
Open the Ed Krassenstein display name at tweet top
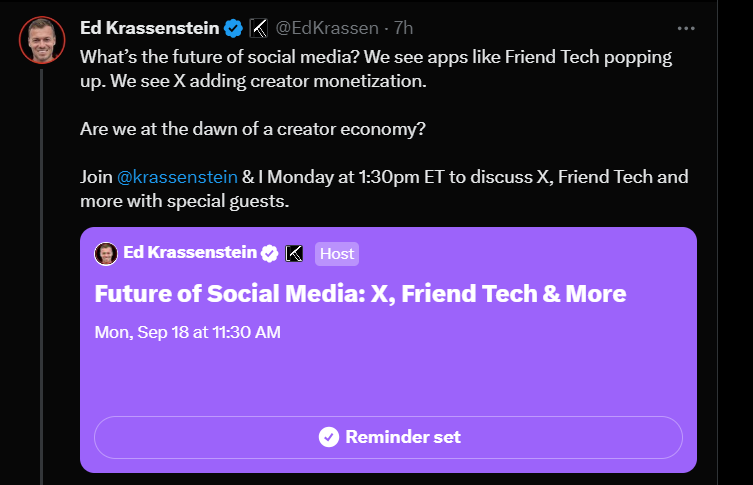[x=149, y=28]
